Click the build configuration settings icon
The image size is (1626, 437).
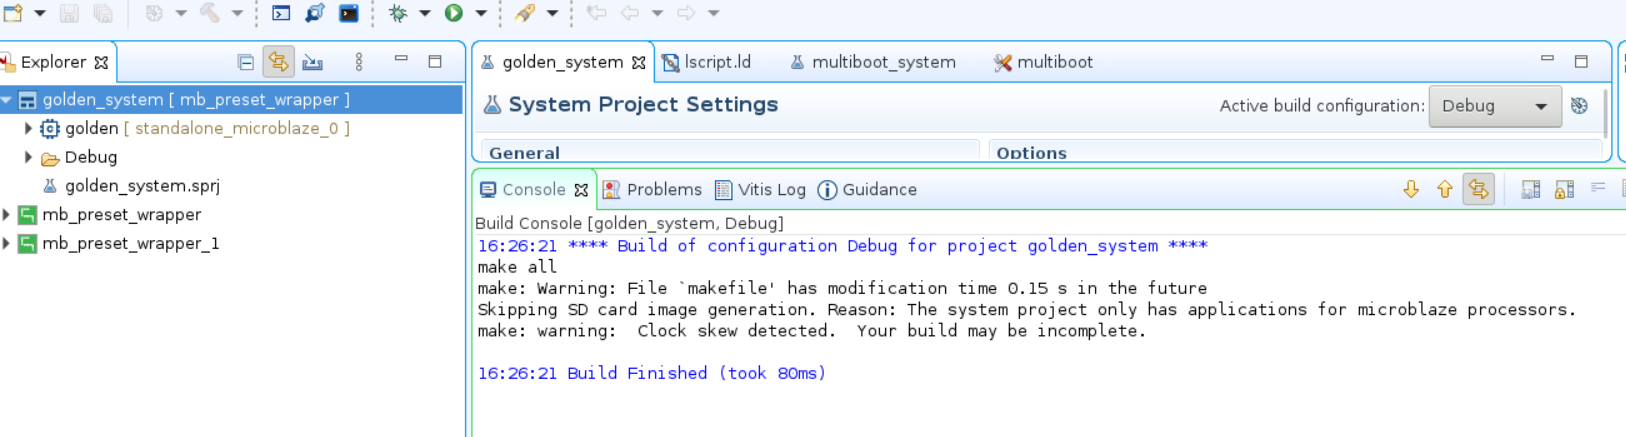click(1579, 106)
